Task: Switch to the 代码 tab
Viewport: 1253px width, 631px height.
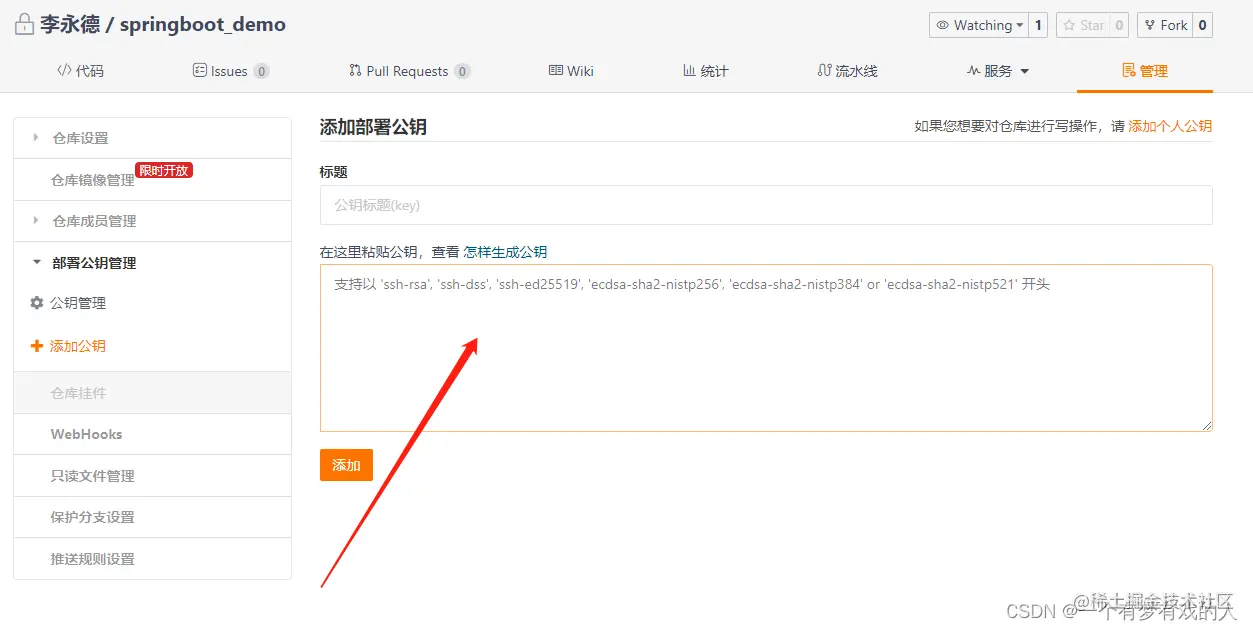Action: click(x=80, y=71)
